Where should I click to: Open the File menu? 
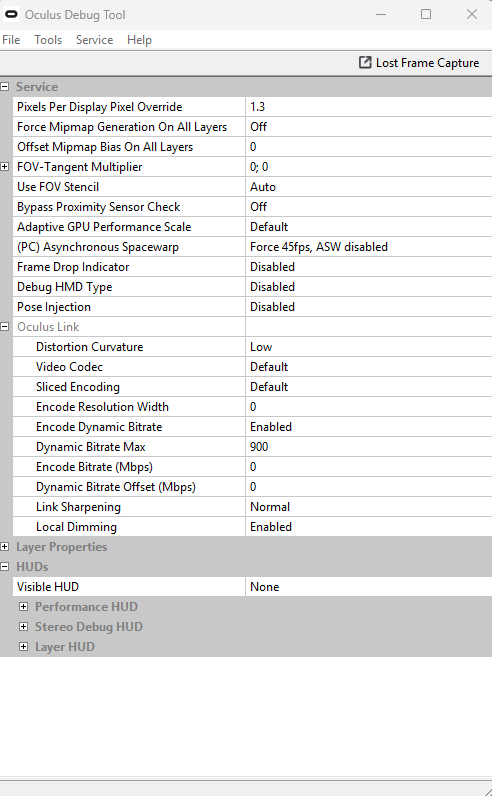[11, 40]
